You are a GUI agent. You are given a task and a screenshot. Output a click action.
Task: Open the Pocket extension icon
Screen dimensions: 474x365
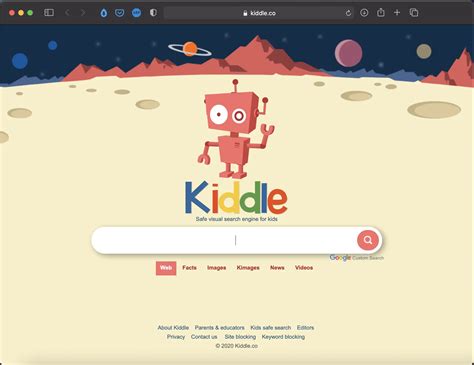click(x=119, y=13)
